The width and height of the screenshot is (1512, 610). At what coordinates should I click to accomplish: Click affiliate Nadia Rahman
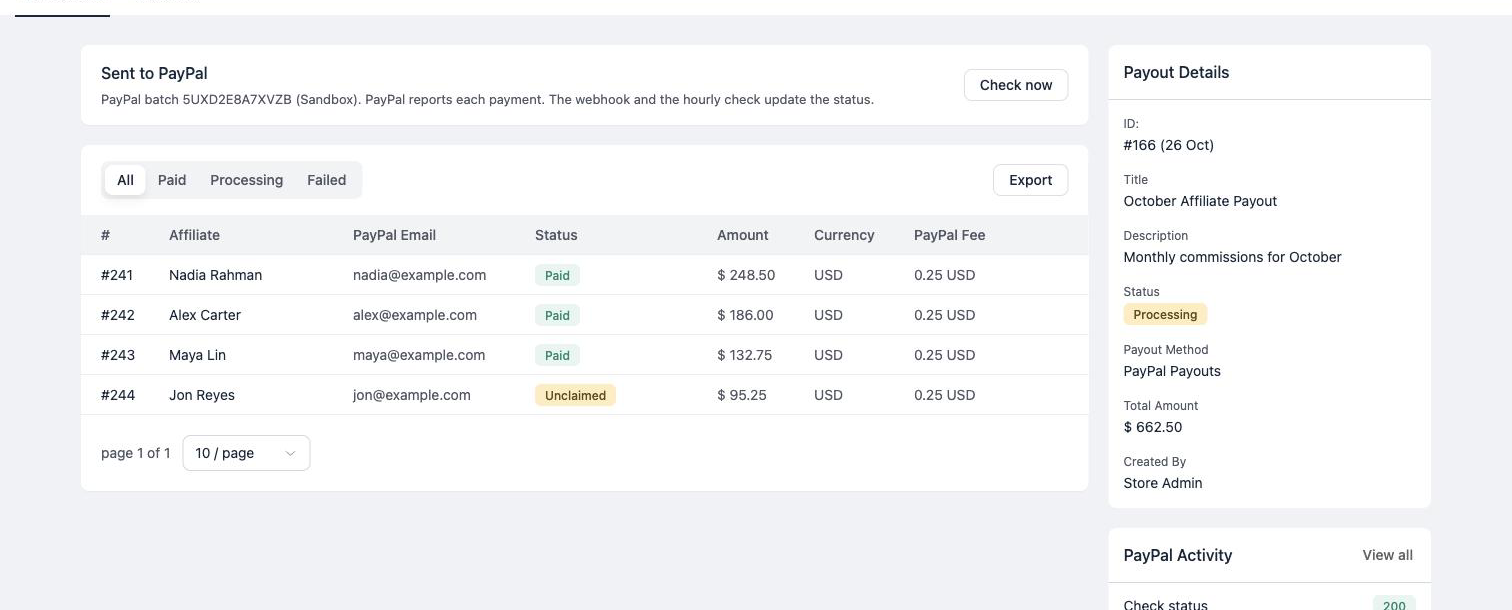pos(215,275)
